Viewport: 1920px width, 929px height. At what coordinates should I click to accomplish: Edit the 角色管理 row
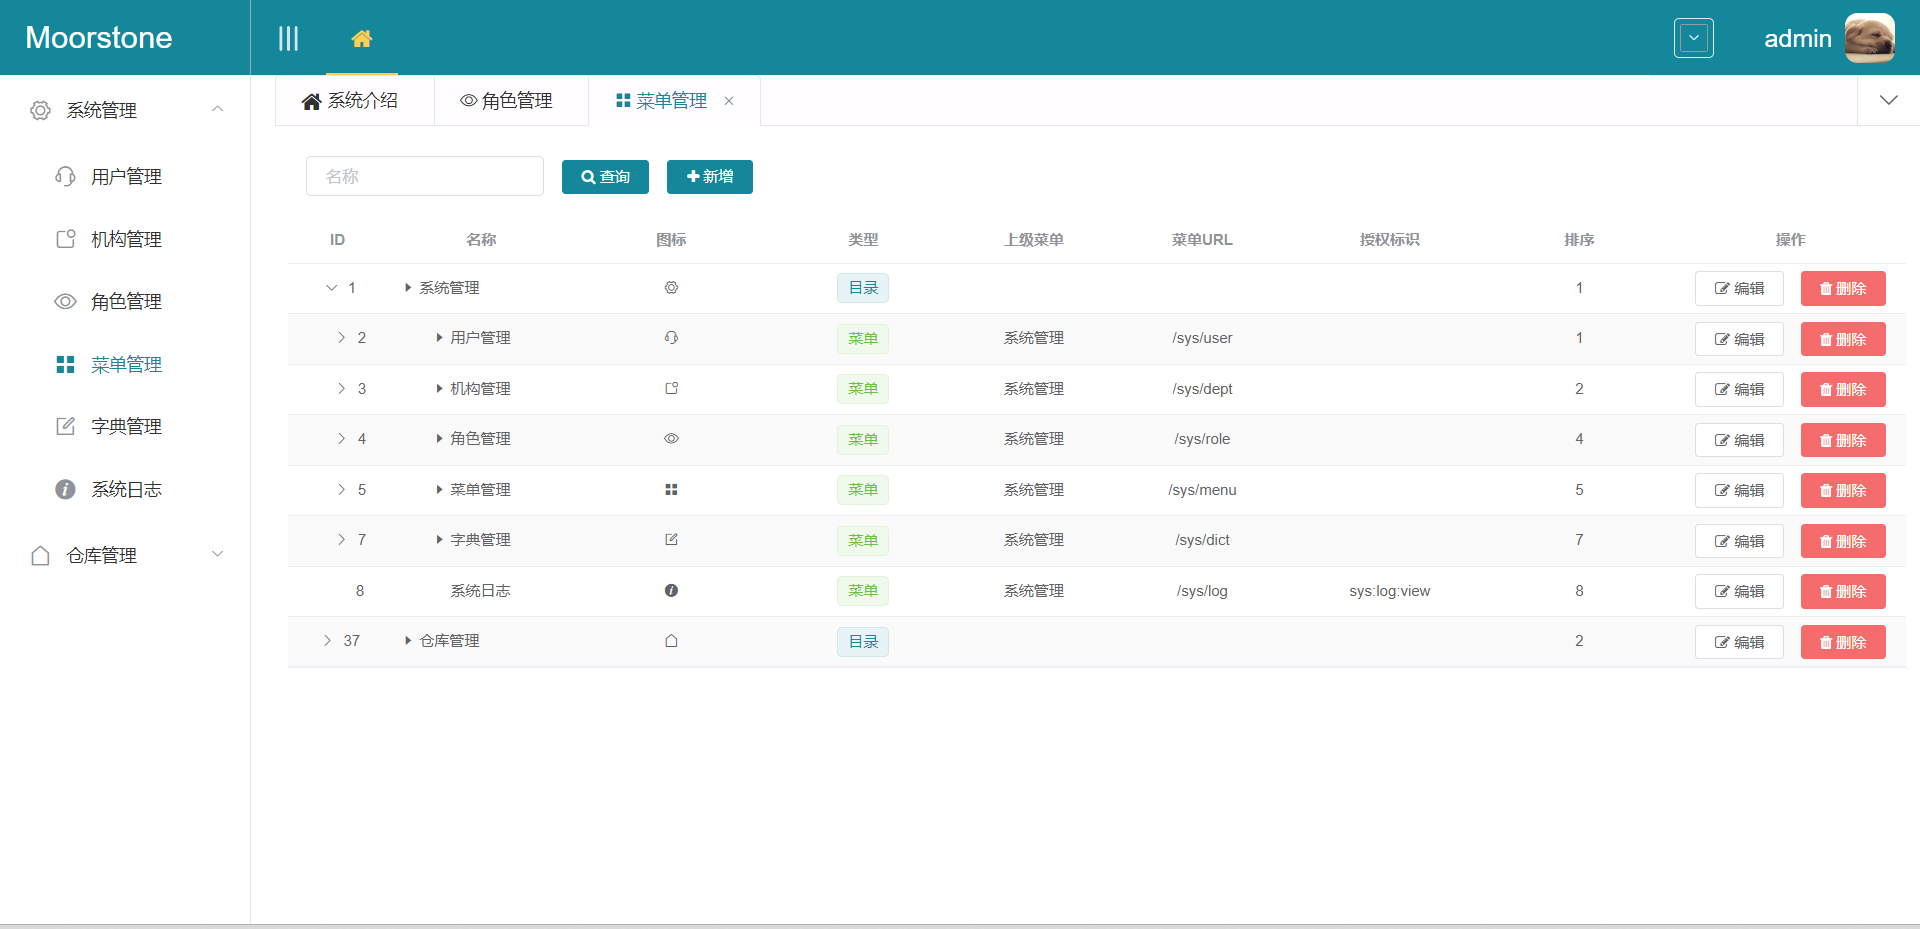coord(1739,440)
